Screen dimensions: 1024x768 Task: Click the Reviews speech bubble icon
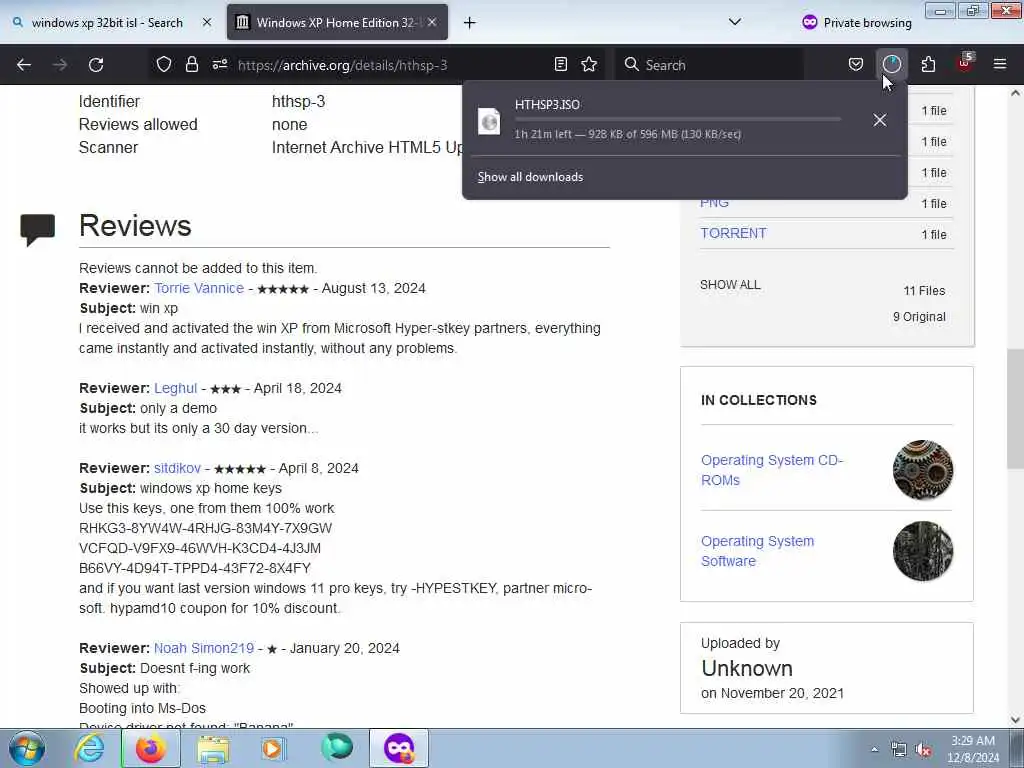click(x=37, y=229)
